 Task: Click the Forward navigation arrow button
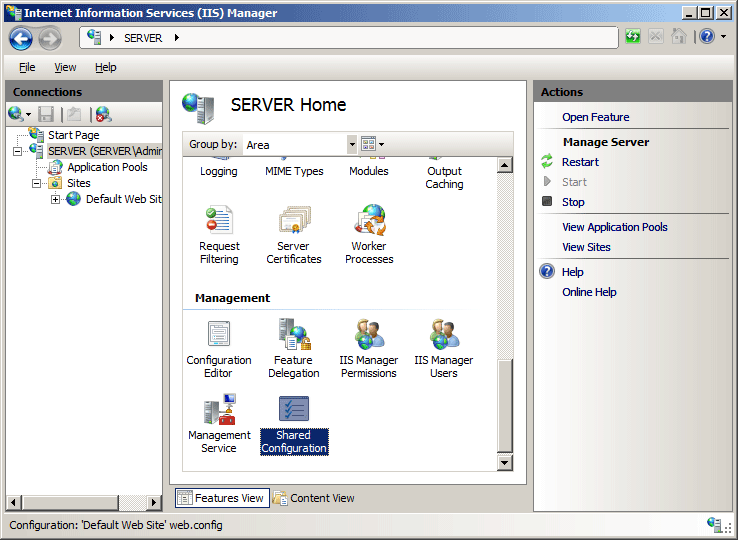coord(50,39)
